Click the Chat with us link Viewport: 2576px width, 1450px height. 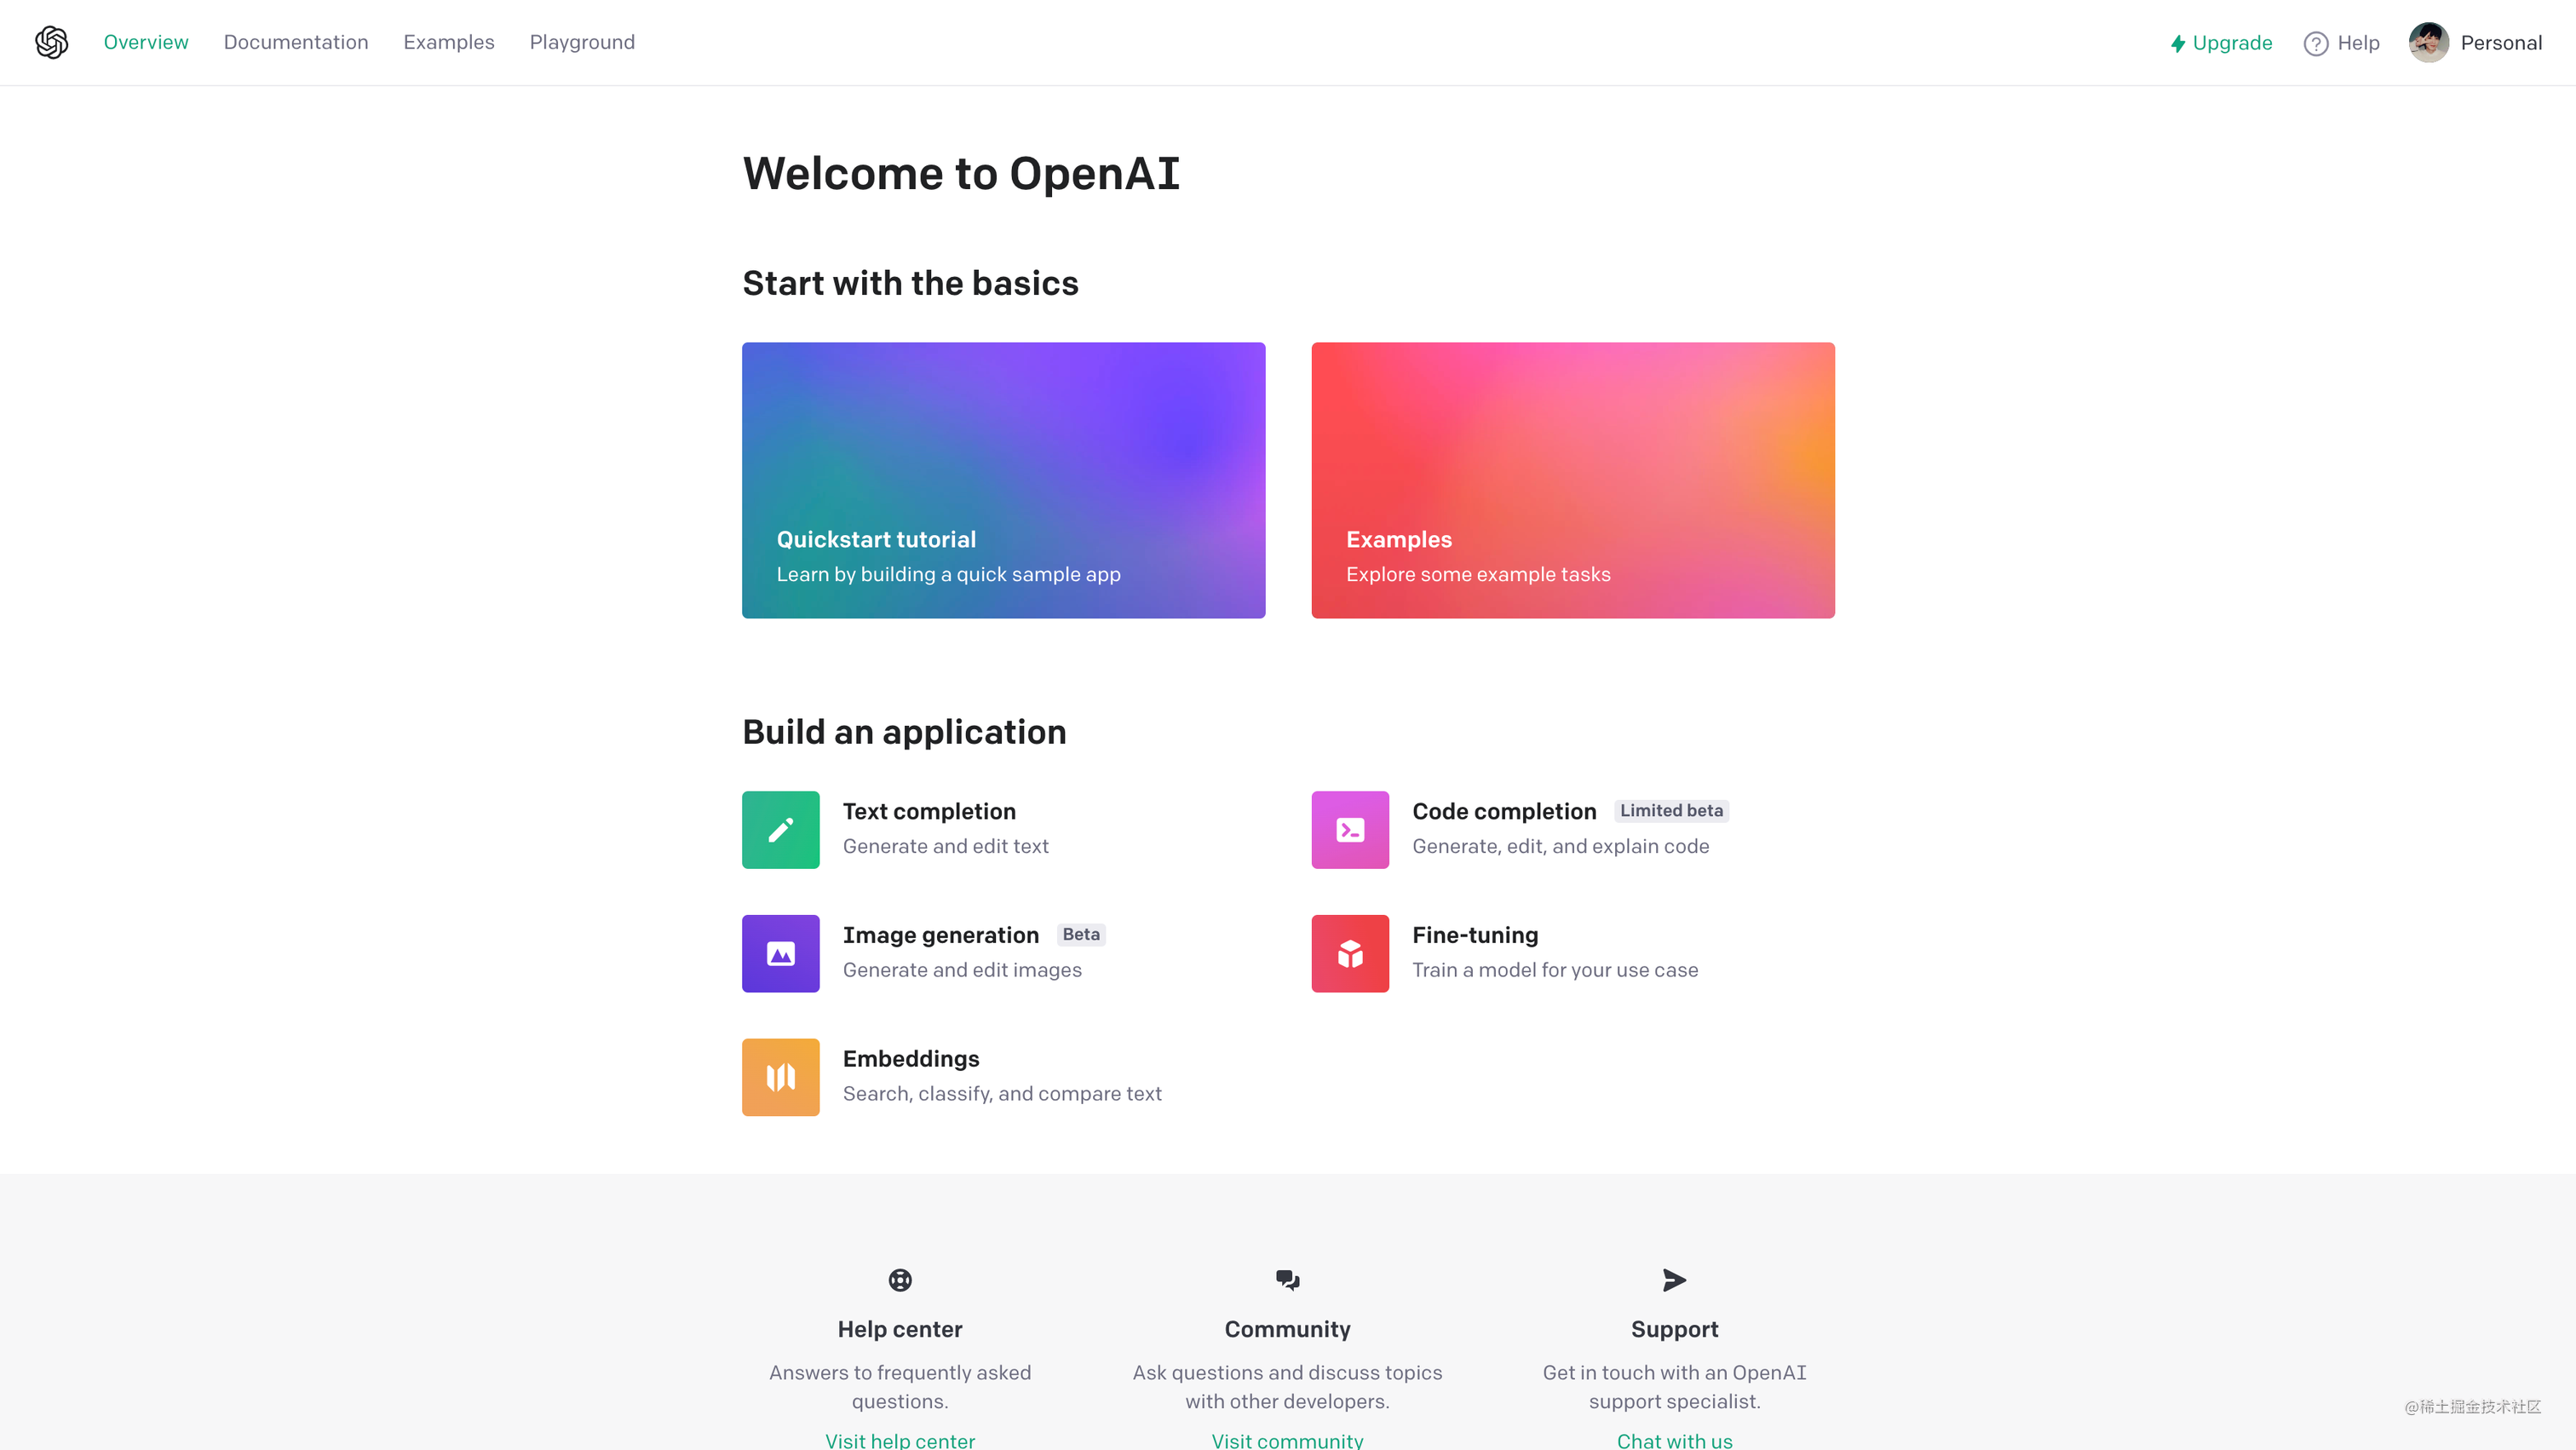pos(1674,1440)
